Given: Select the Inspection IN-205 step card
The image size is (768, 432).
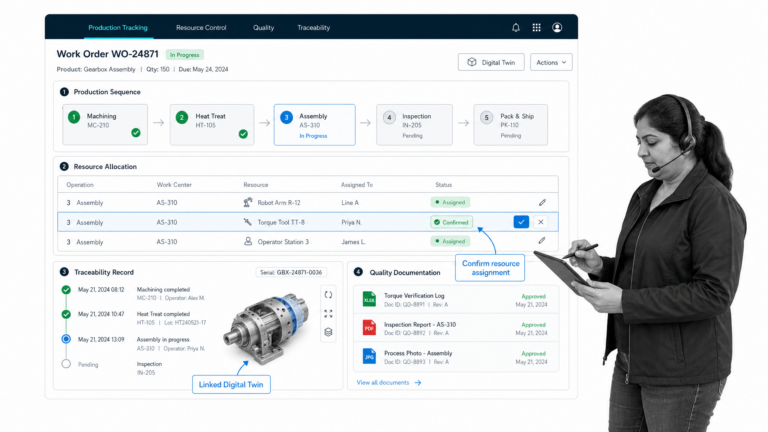Looking at the screenshot, I should tap(414, 124).
